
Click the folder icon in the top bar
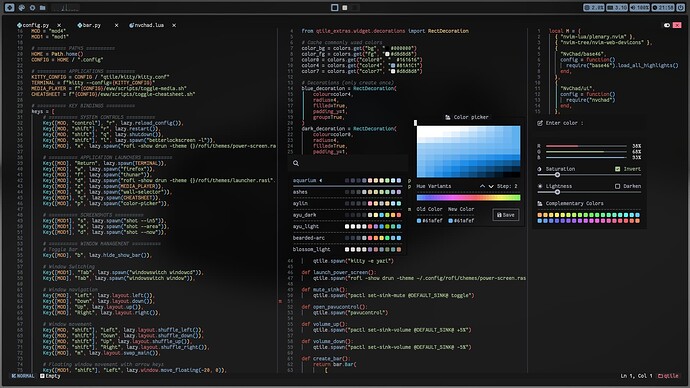[x=43, y=7]
